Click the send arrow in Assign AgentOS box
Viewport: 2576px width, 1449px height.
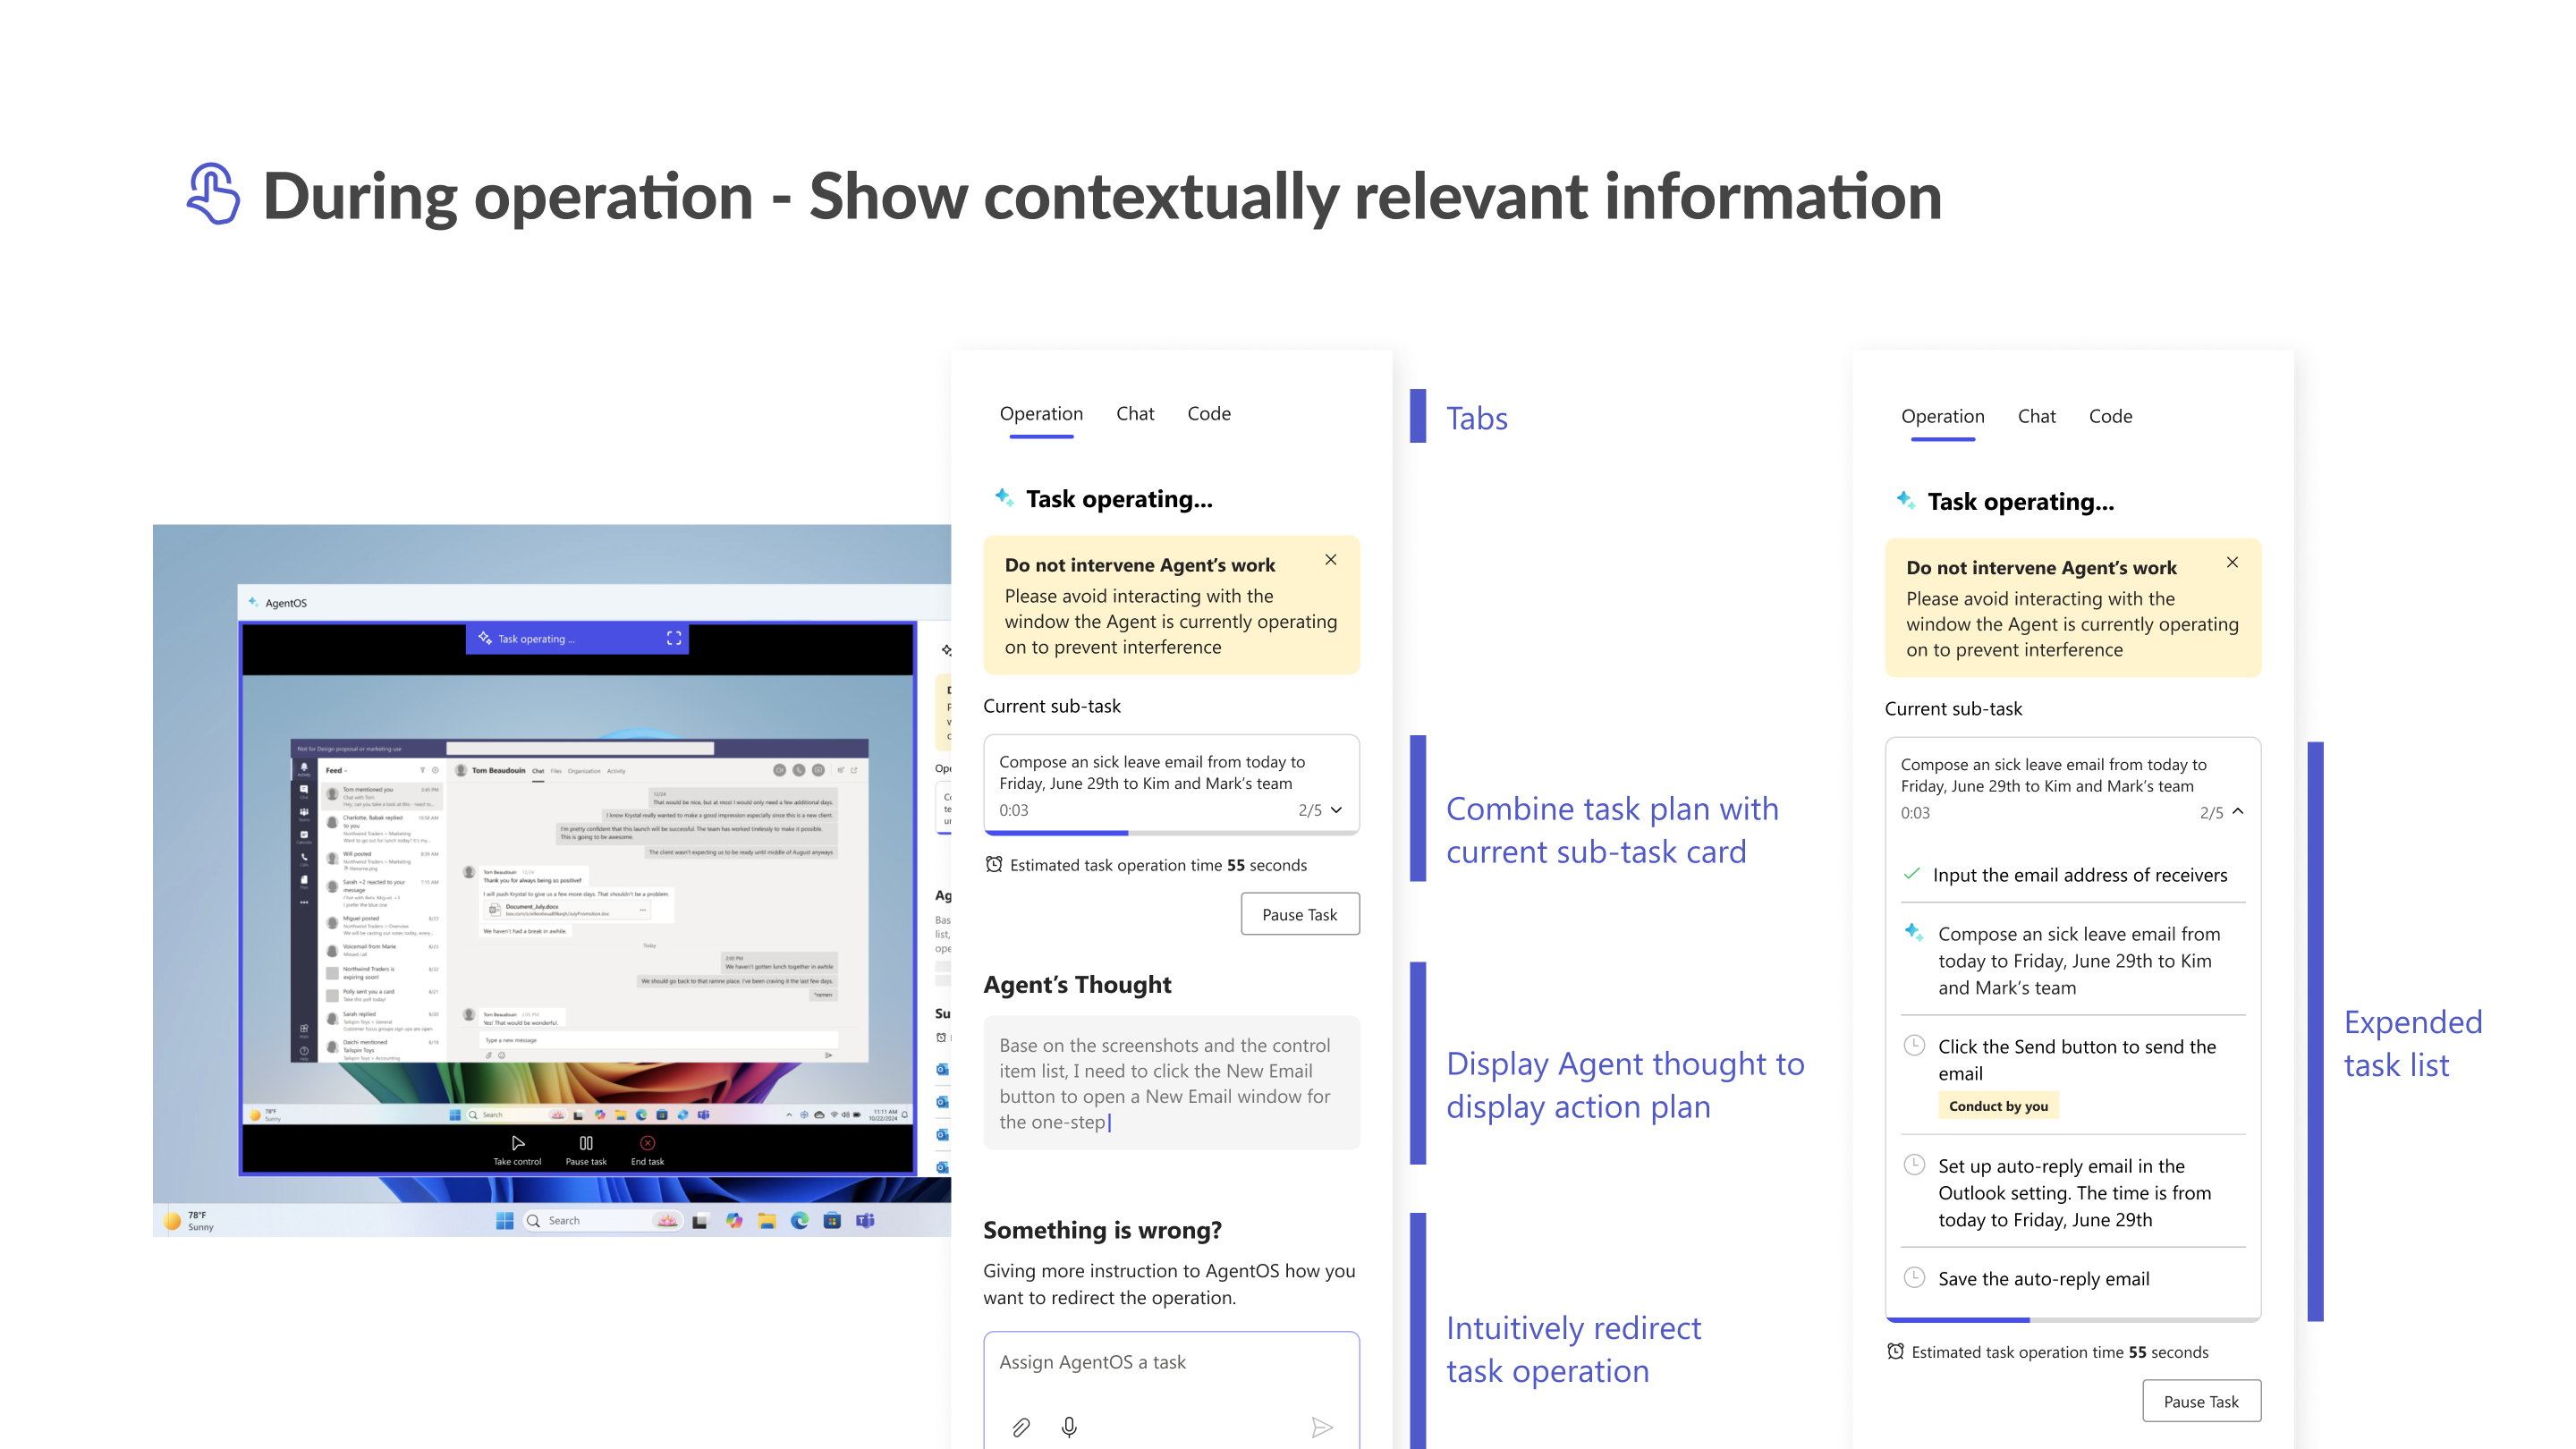pos(1322,1427)
